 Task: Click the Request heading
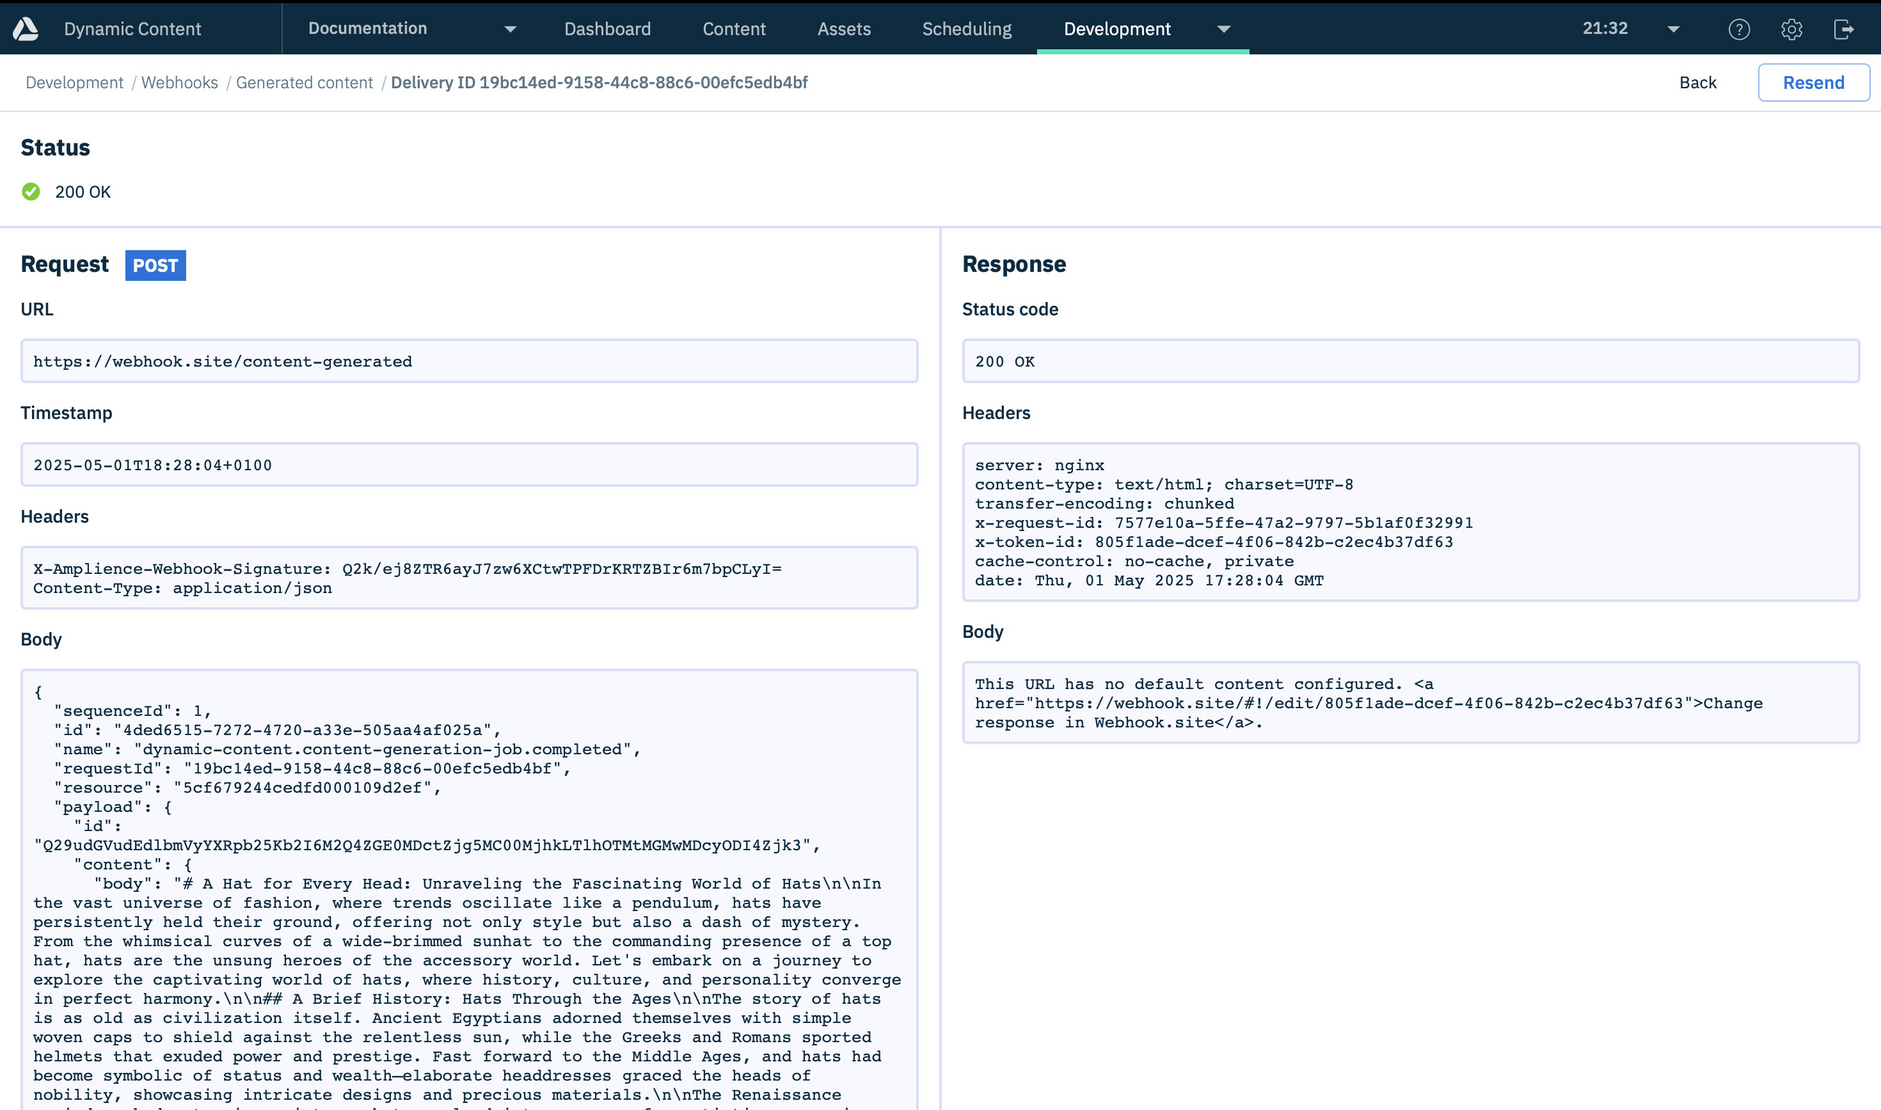(x=64, y=264)
